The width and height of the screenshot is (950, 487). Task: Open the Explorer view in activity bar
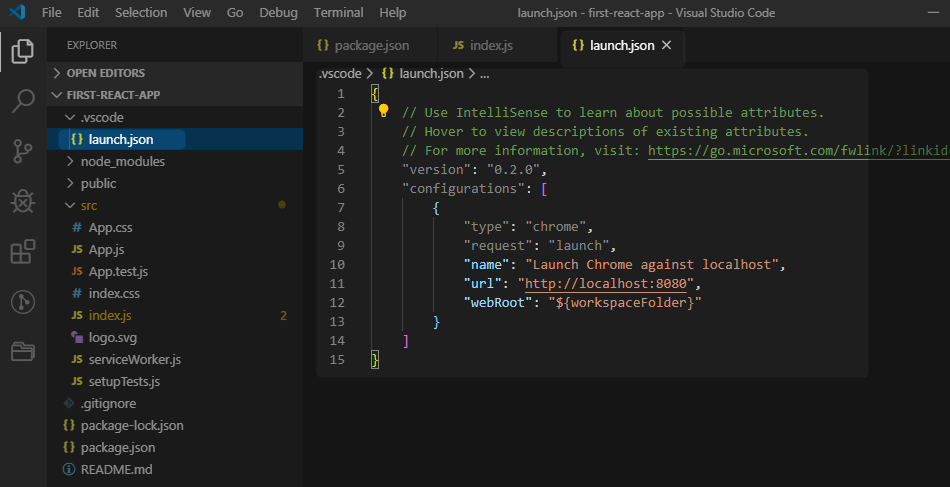click(x=23, y=51)
